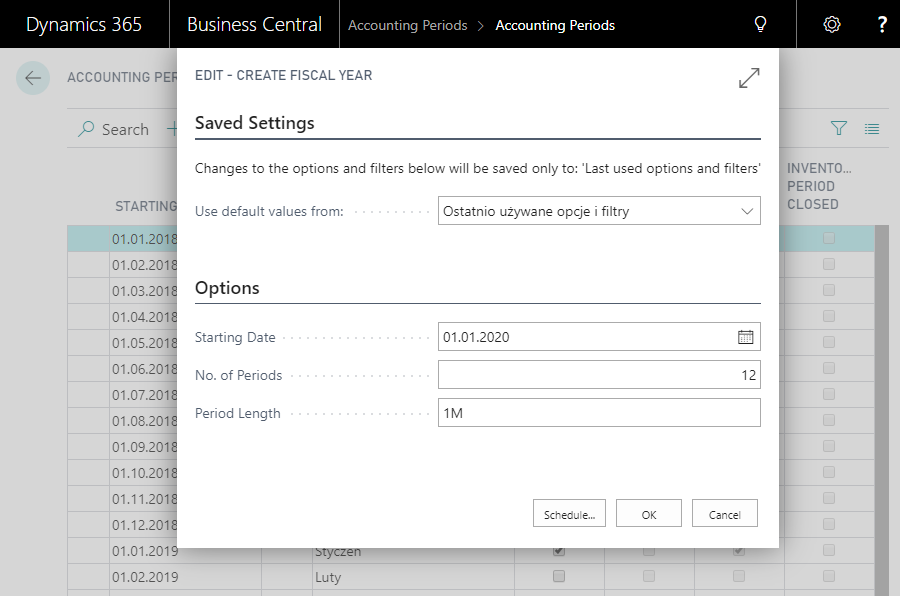The width and height of the screenshot is (900, 596).
Task: Click the Cancel button
Action: tap(724, 513)
